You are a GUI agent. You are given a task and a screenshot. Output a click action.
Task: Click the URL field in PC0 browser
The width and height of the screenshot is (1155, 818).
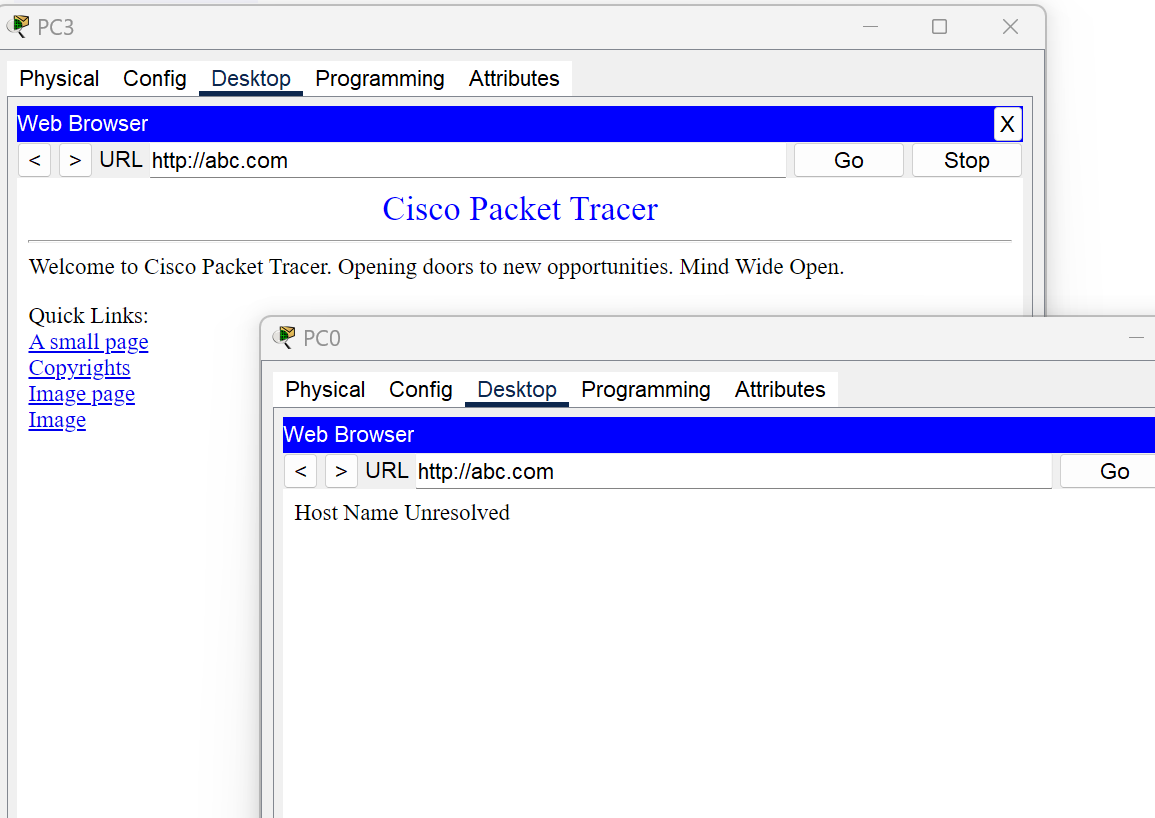click(x=734, y=472)
